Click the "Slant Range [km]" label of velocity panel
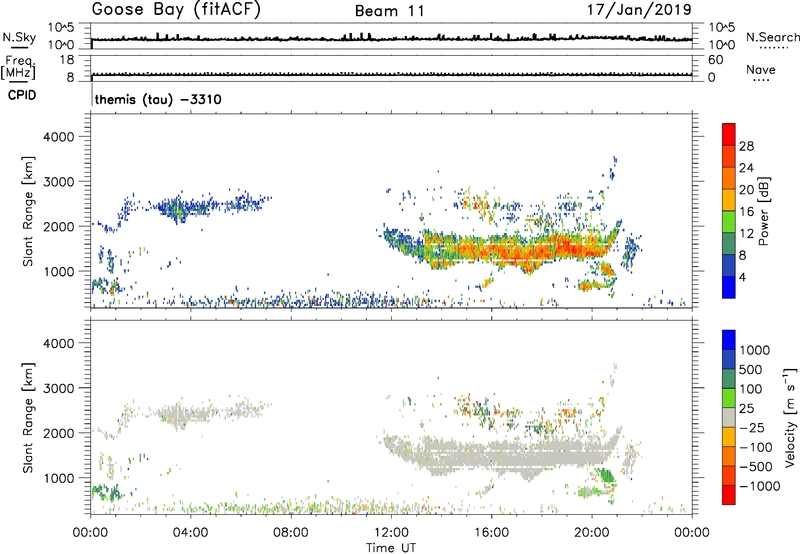Viewport: 800px width, 554px height. click(x=28, y=418)
